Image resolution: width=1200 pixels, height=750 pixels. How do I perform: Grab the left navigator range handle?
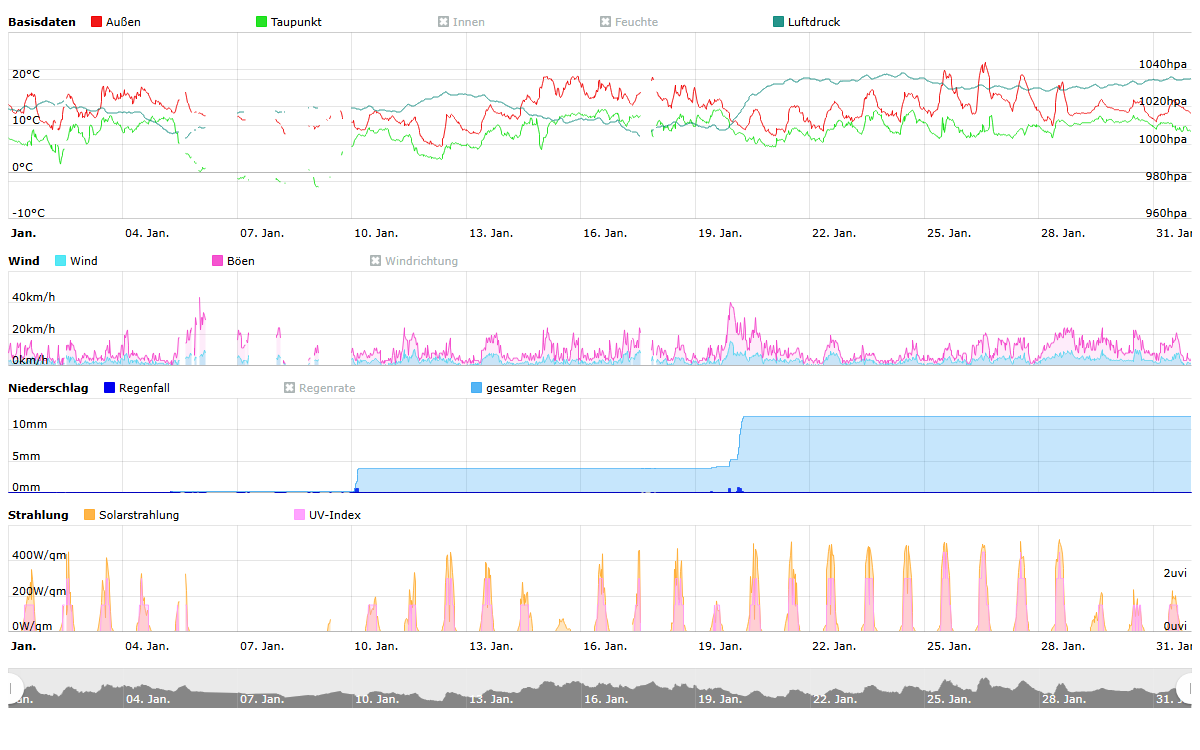14,687
